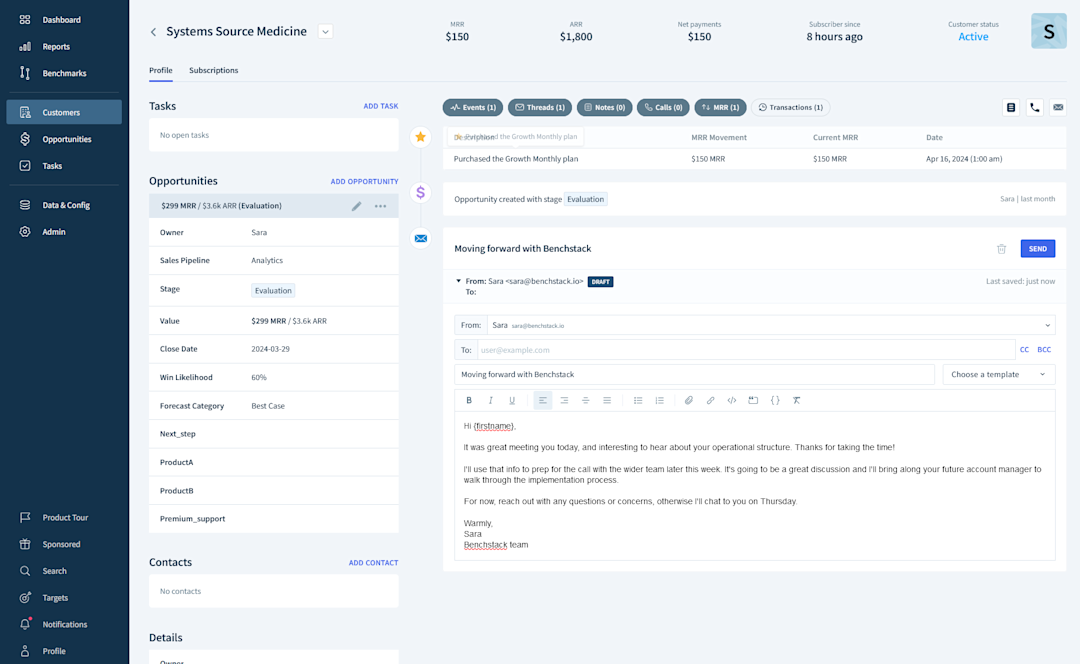Send the draft email
The image size is (1080, 664).
[x=1037, y=249]
